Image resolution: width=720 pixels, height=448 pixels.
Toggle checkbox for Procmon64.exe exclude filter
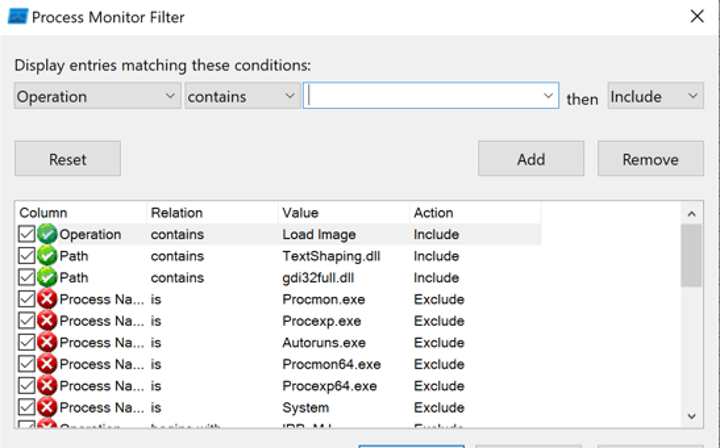coord(27,364)
